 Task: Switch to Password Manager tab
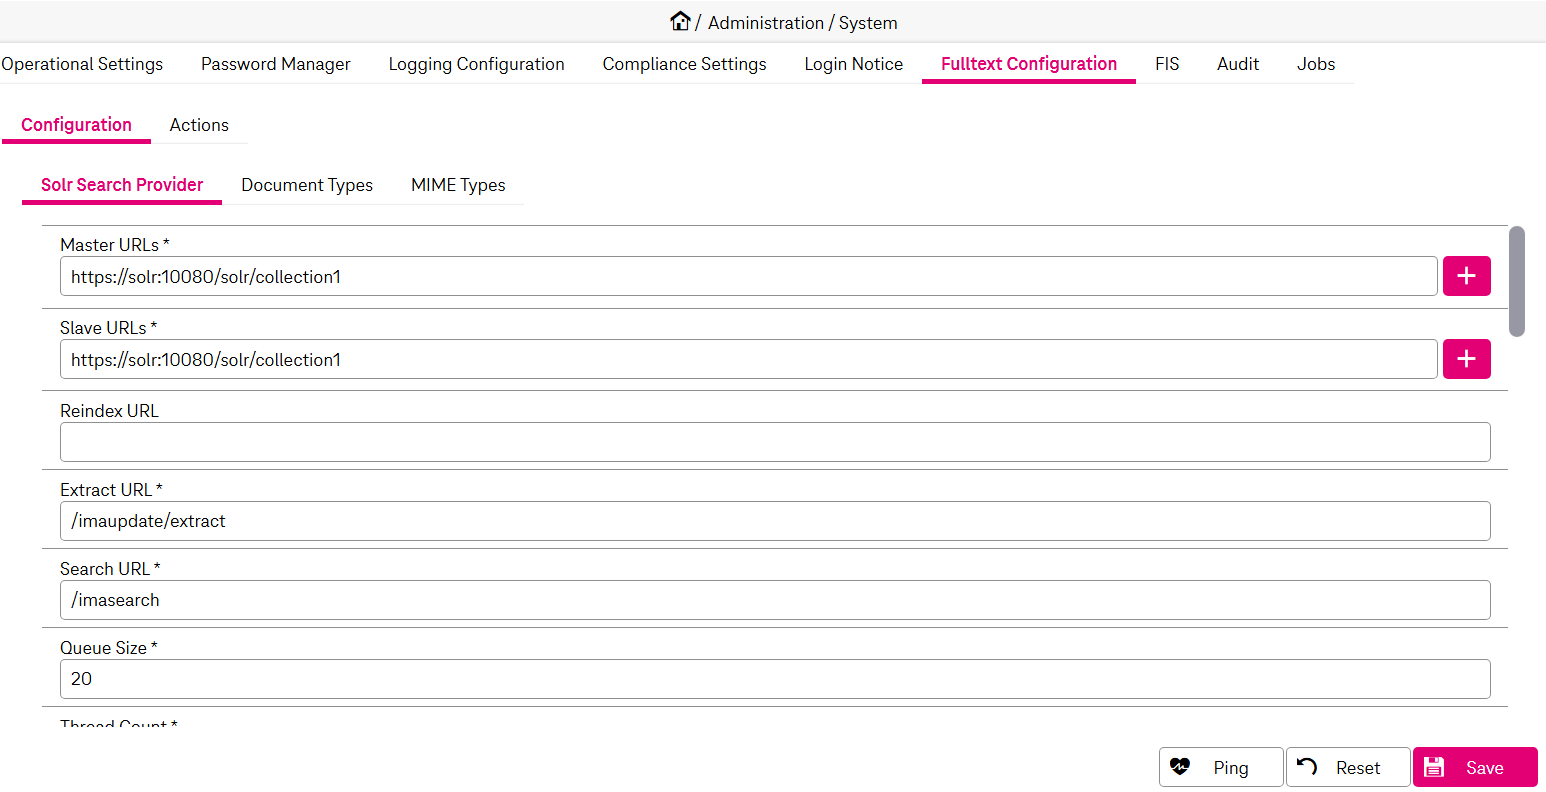275,64
